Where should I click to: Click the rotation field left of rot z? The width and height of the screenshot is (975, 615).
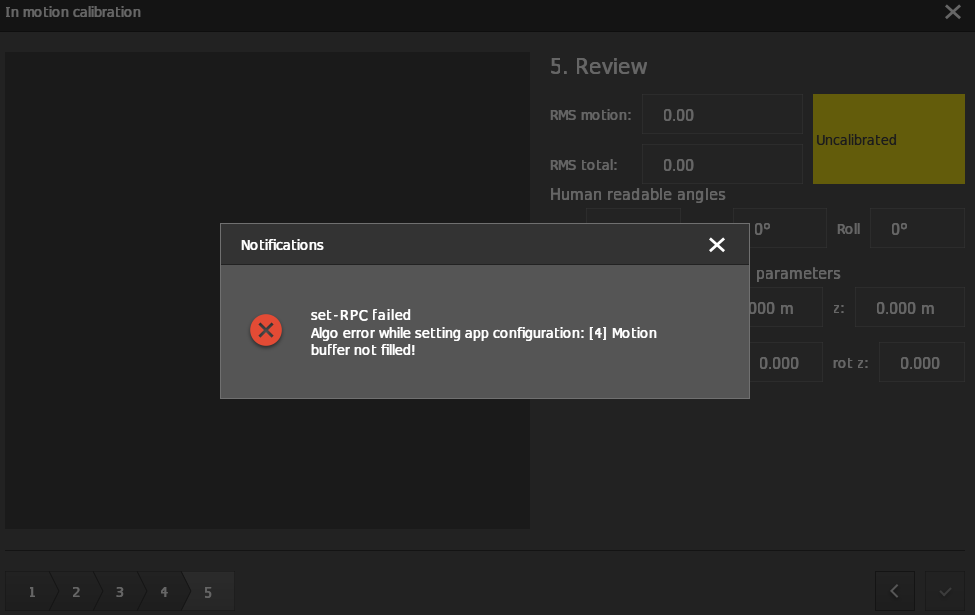pos(781,363)
